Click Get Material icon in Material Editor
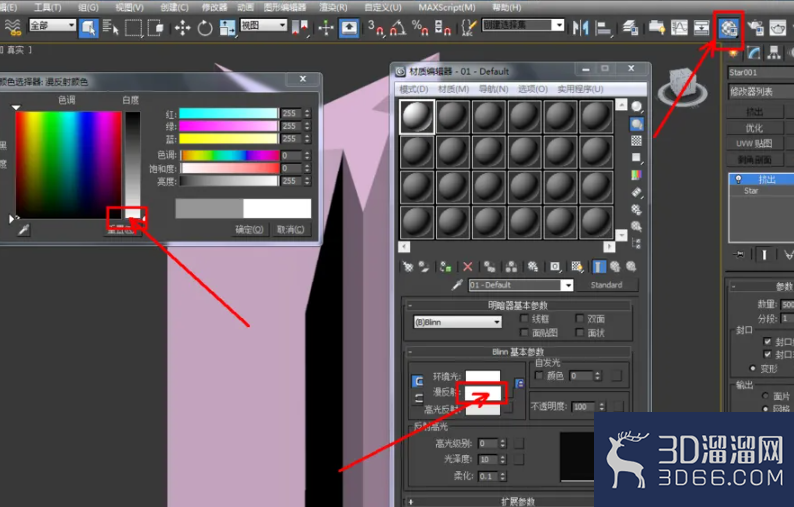Screen dimensions: 794x507 coord(408,266)
